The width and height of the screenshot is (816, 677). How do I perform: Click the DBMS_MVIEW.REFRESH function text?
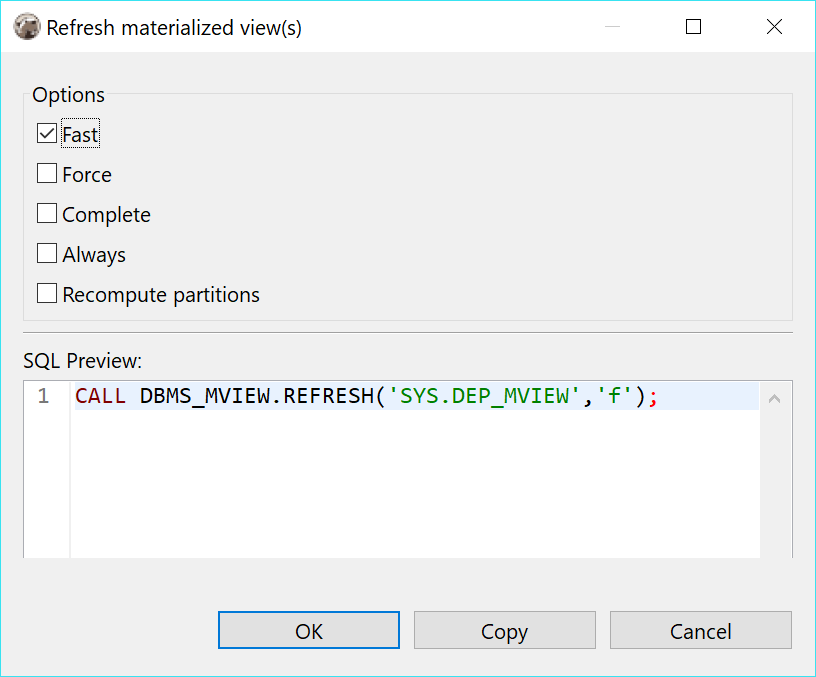(x=270, y=396)
